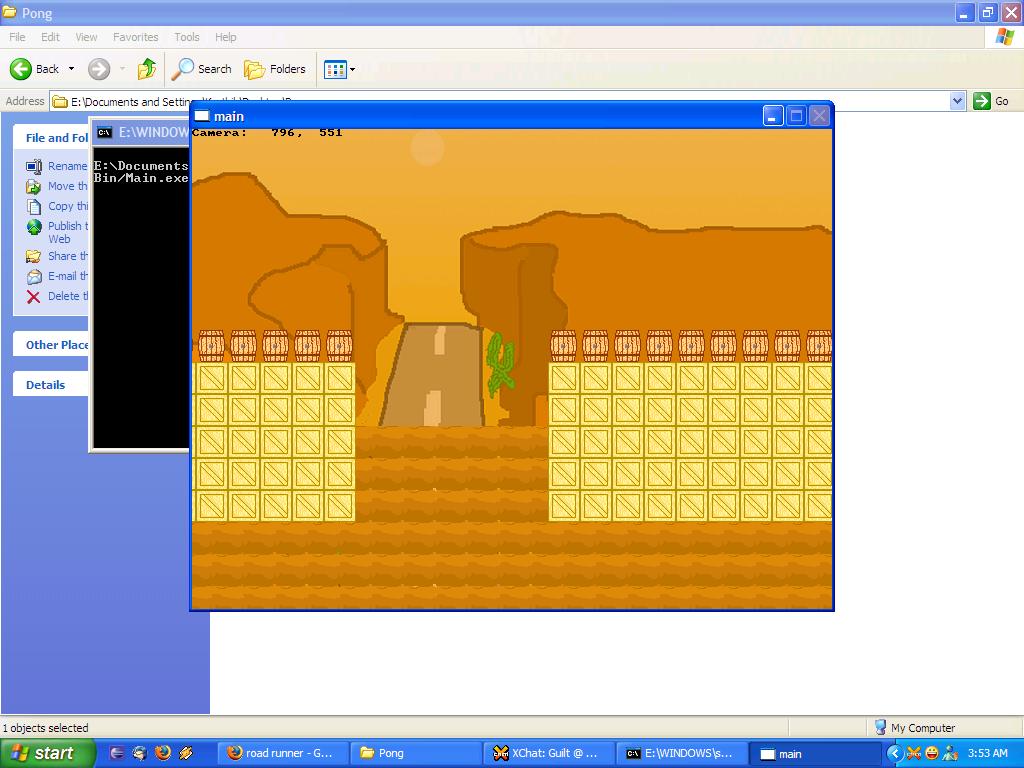Click the Share this file icon
The height and width of the screenshot is (768, 1024).
(x=35, y=256)
